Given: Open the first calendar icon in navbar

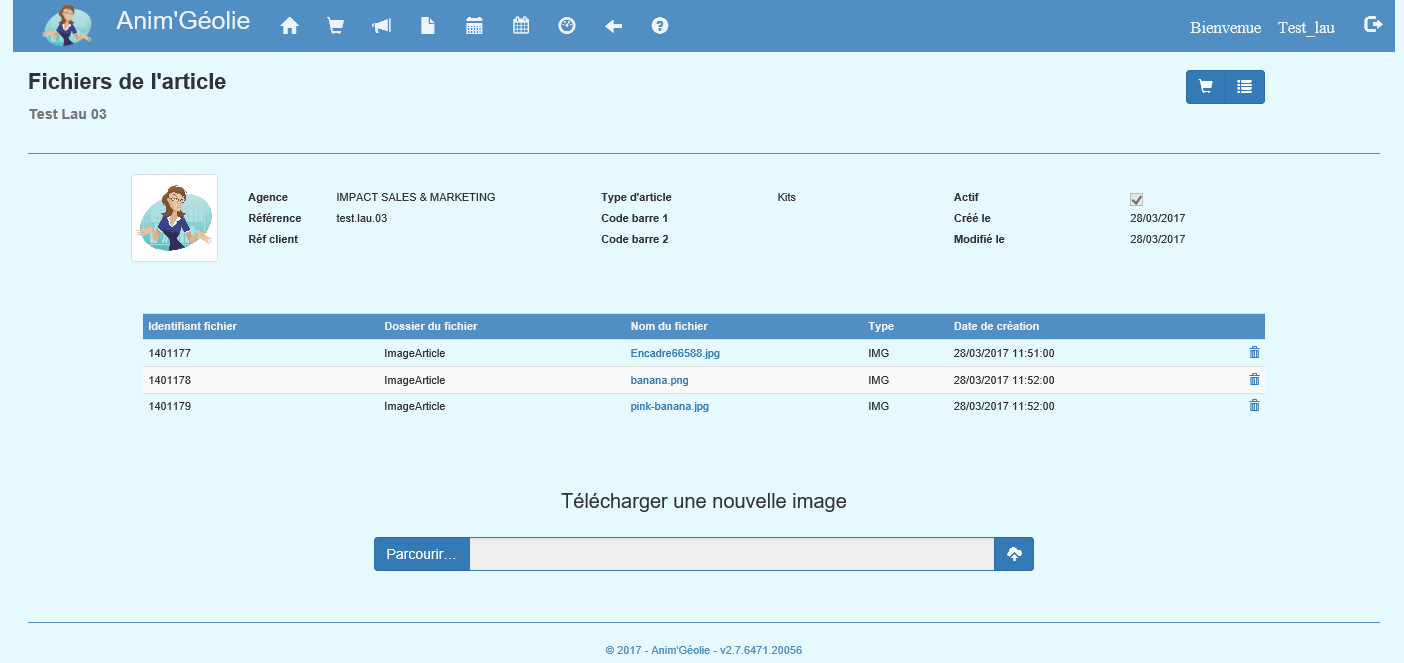Looking at the screenshot, I should 475,26.
